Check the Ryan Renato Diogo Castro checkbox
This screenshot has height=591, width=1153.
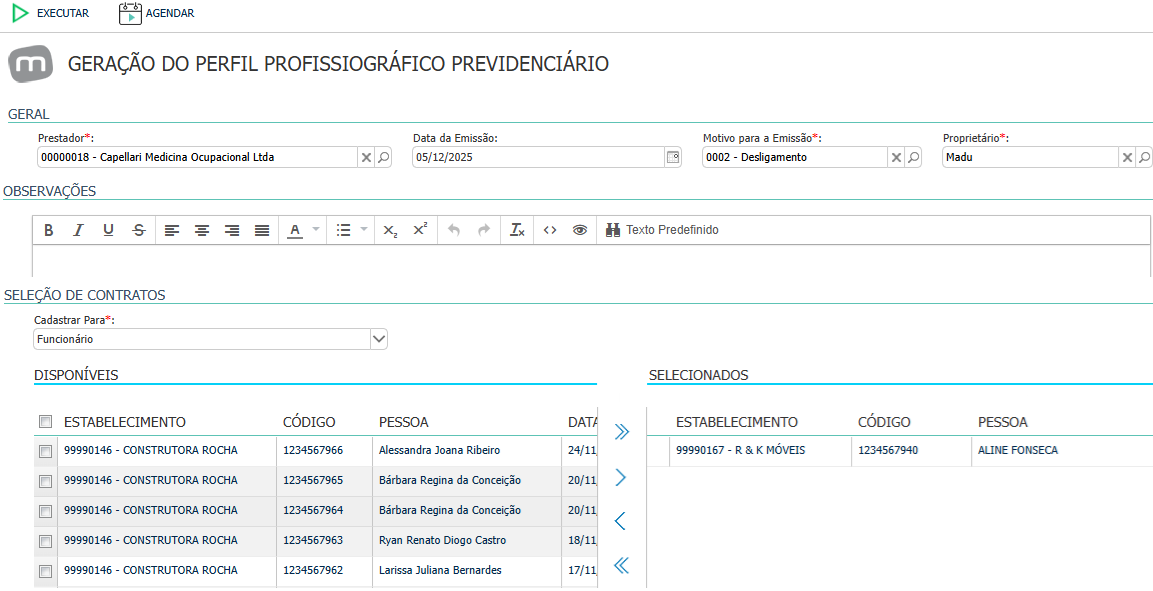[46, 541]
